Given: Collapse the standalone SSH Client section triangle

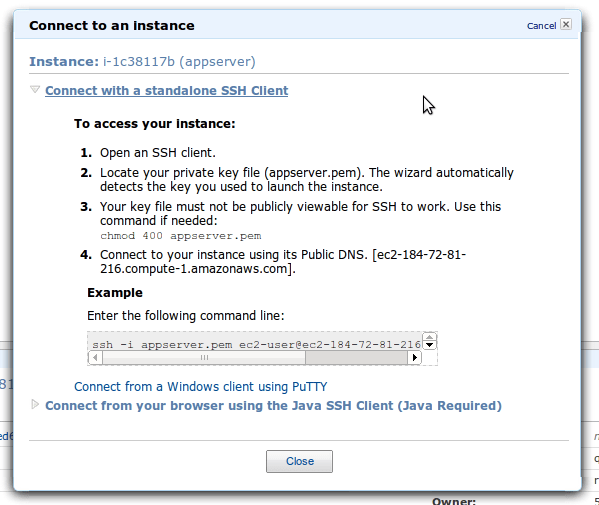Looking at the screenshot, I should 35,89.
